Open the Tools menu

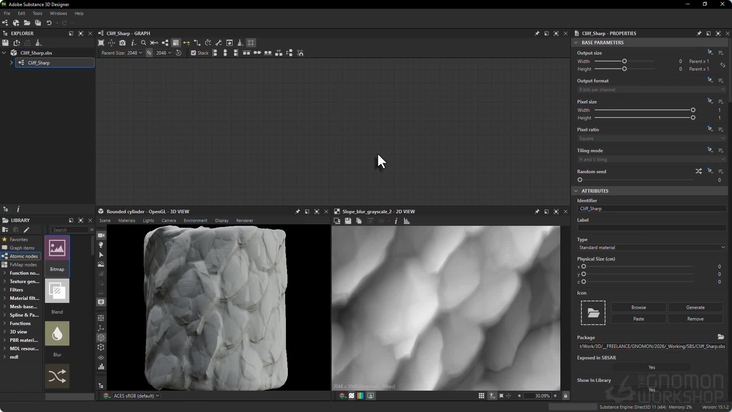[37, 14]
